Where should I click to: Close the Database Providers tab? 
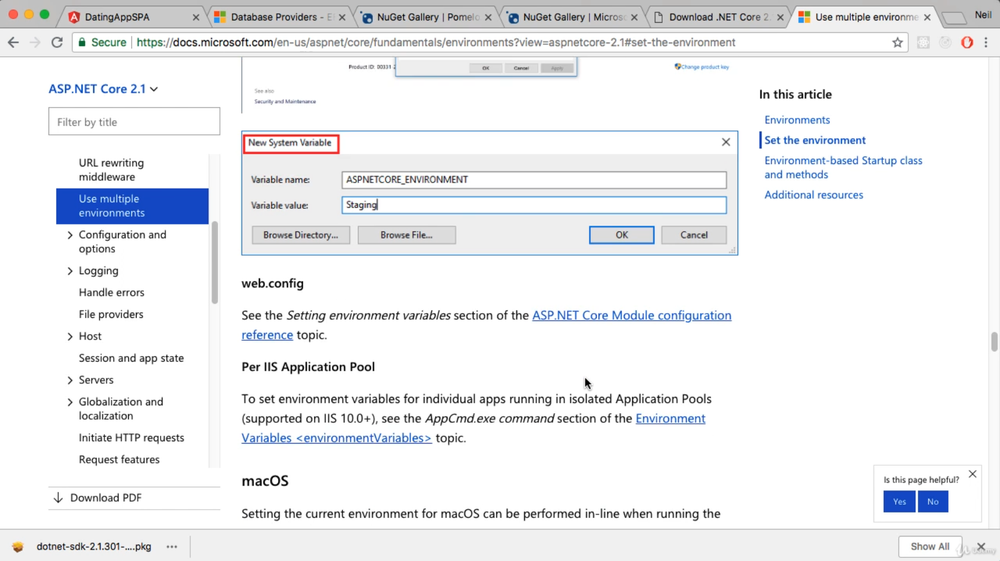point(342,17)
